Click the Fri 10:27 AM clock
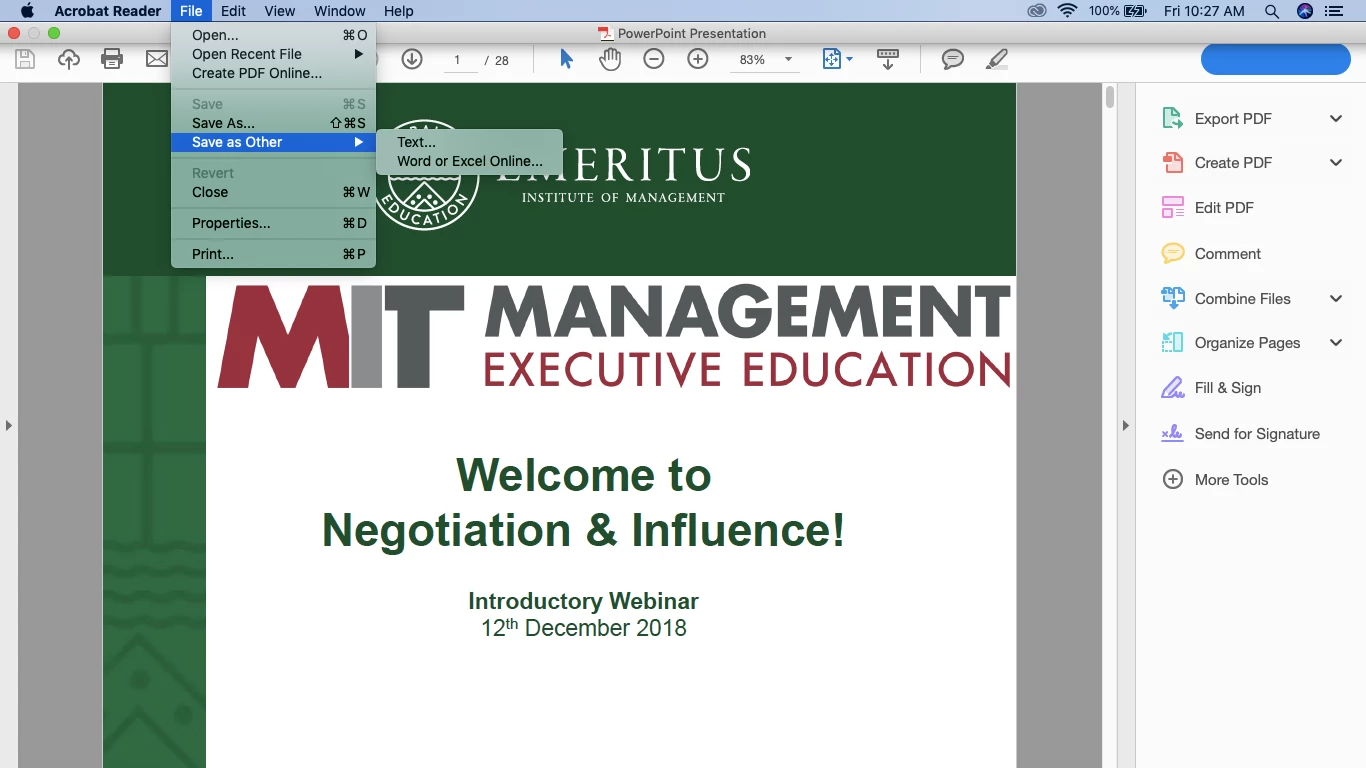This screenshot has width=1366, height=768. point(1204,11)
